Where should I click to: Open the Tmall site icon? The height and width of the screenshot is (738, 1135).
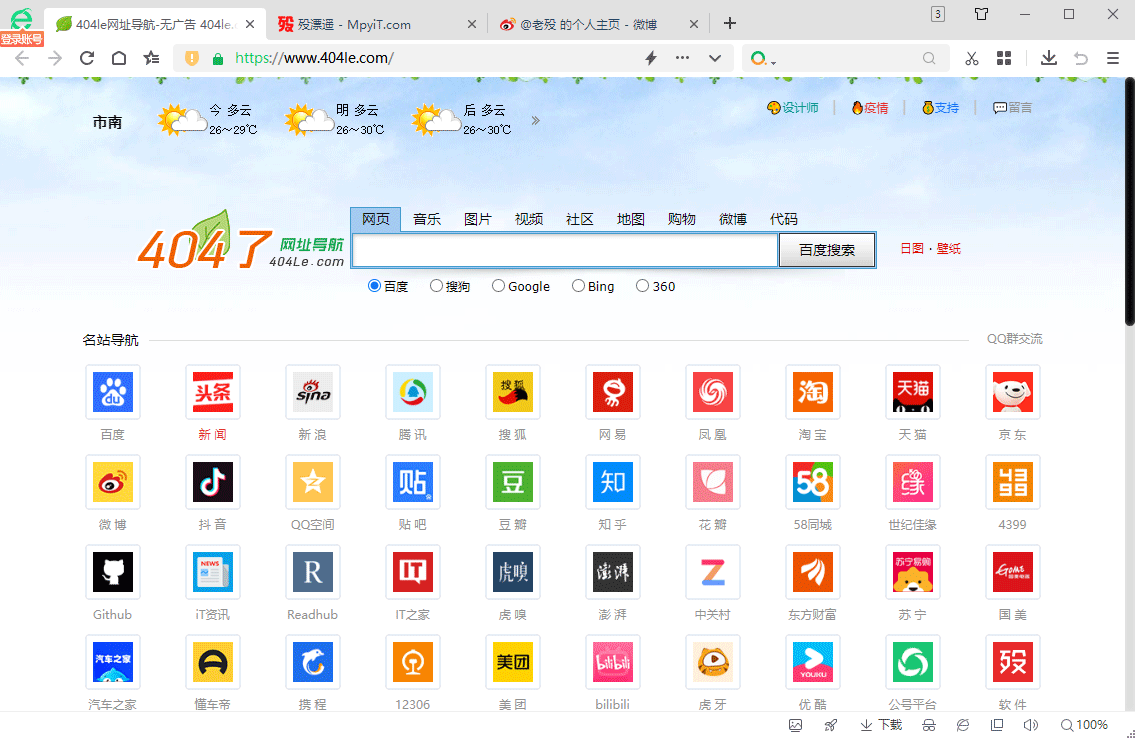912,392
